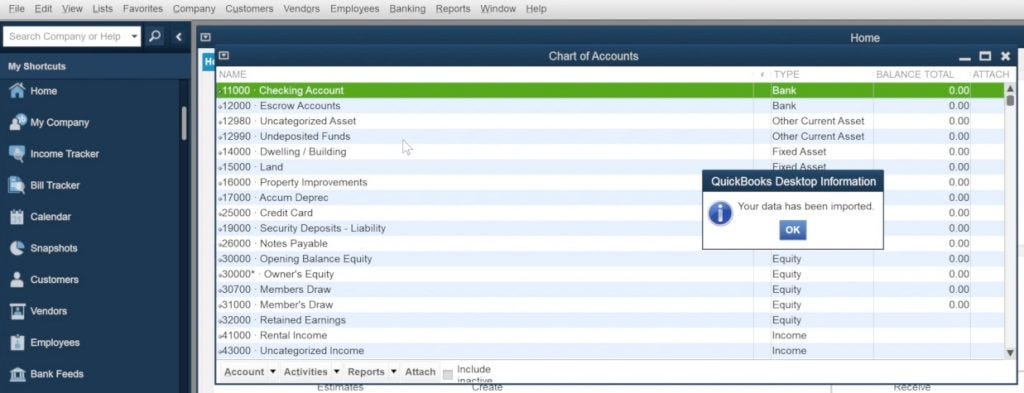Open the Bank Feeds icon
Image resolution: width=1024 pixels, height=393 pixels.
(18, 374)
